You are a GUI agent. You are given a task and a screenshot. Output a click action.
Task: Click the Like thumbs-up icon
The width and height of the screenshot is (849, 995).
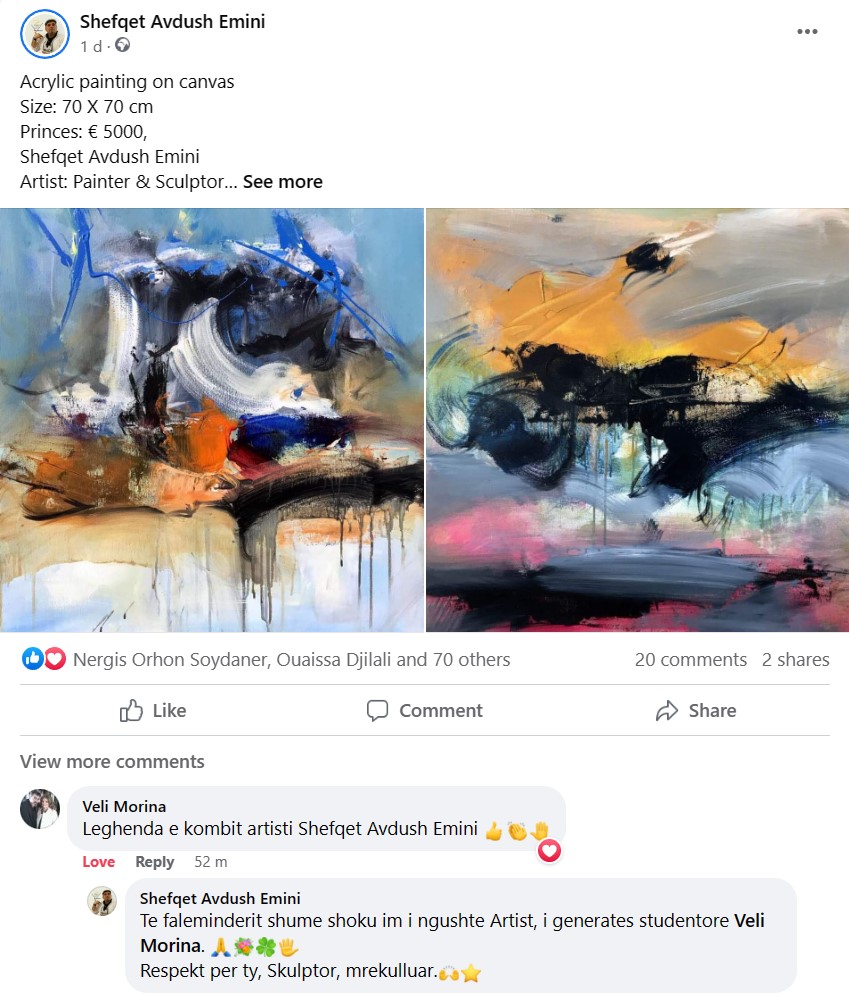pyautogui.click(x=131, y=711)
